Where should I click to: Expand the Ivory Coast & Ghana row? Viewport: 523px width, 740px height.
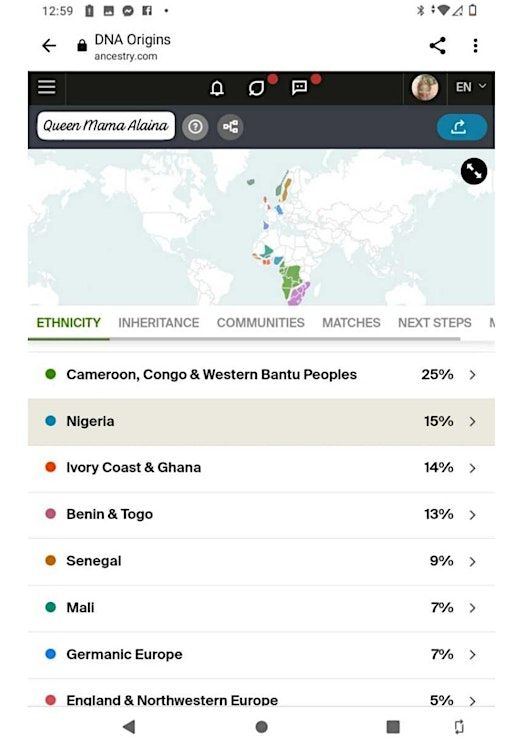point(262,468)
